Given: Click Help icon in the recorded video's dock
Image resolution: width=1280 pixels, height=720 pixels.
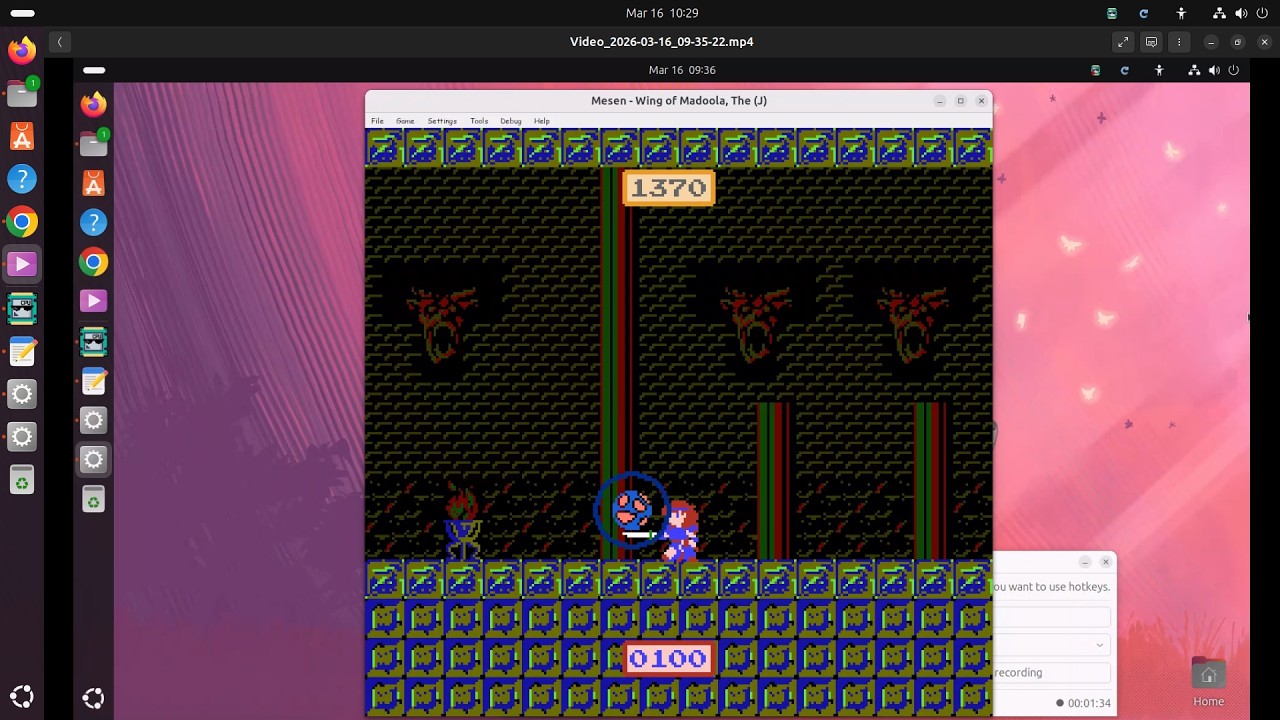Looking at the screenshot, I should point(93,222).
